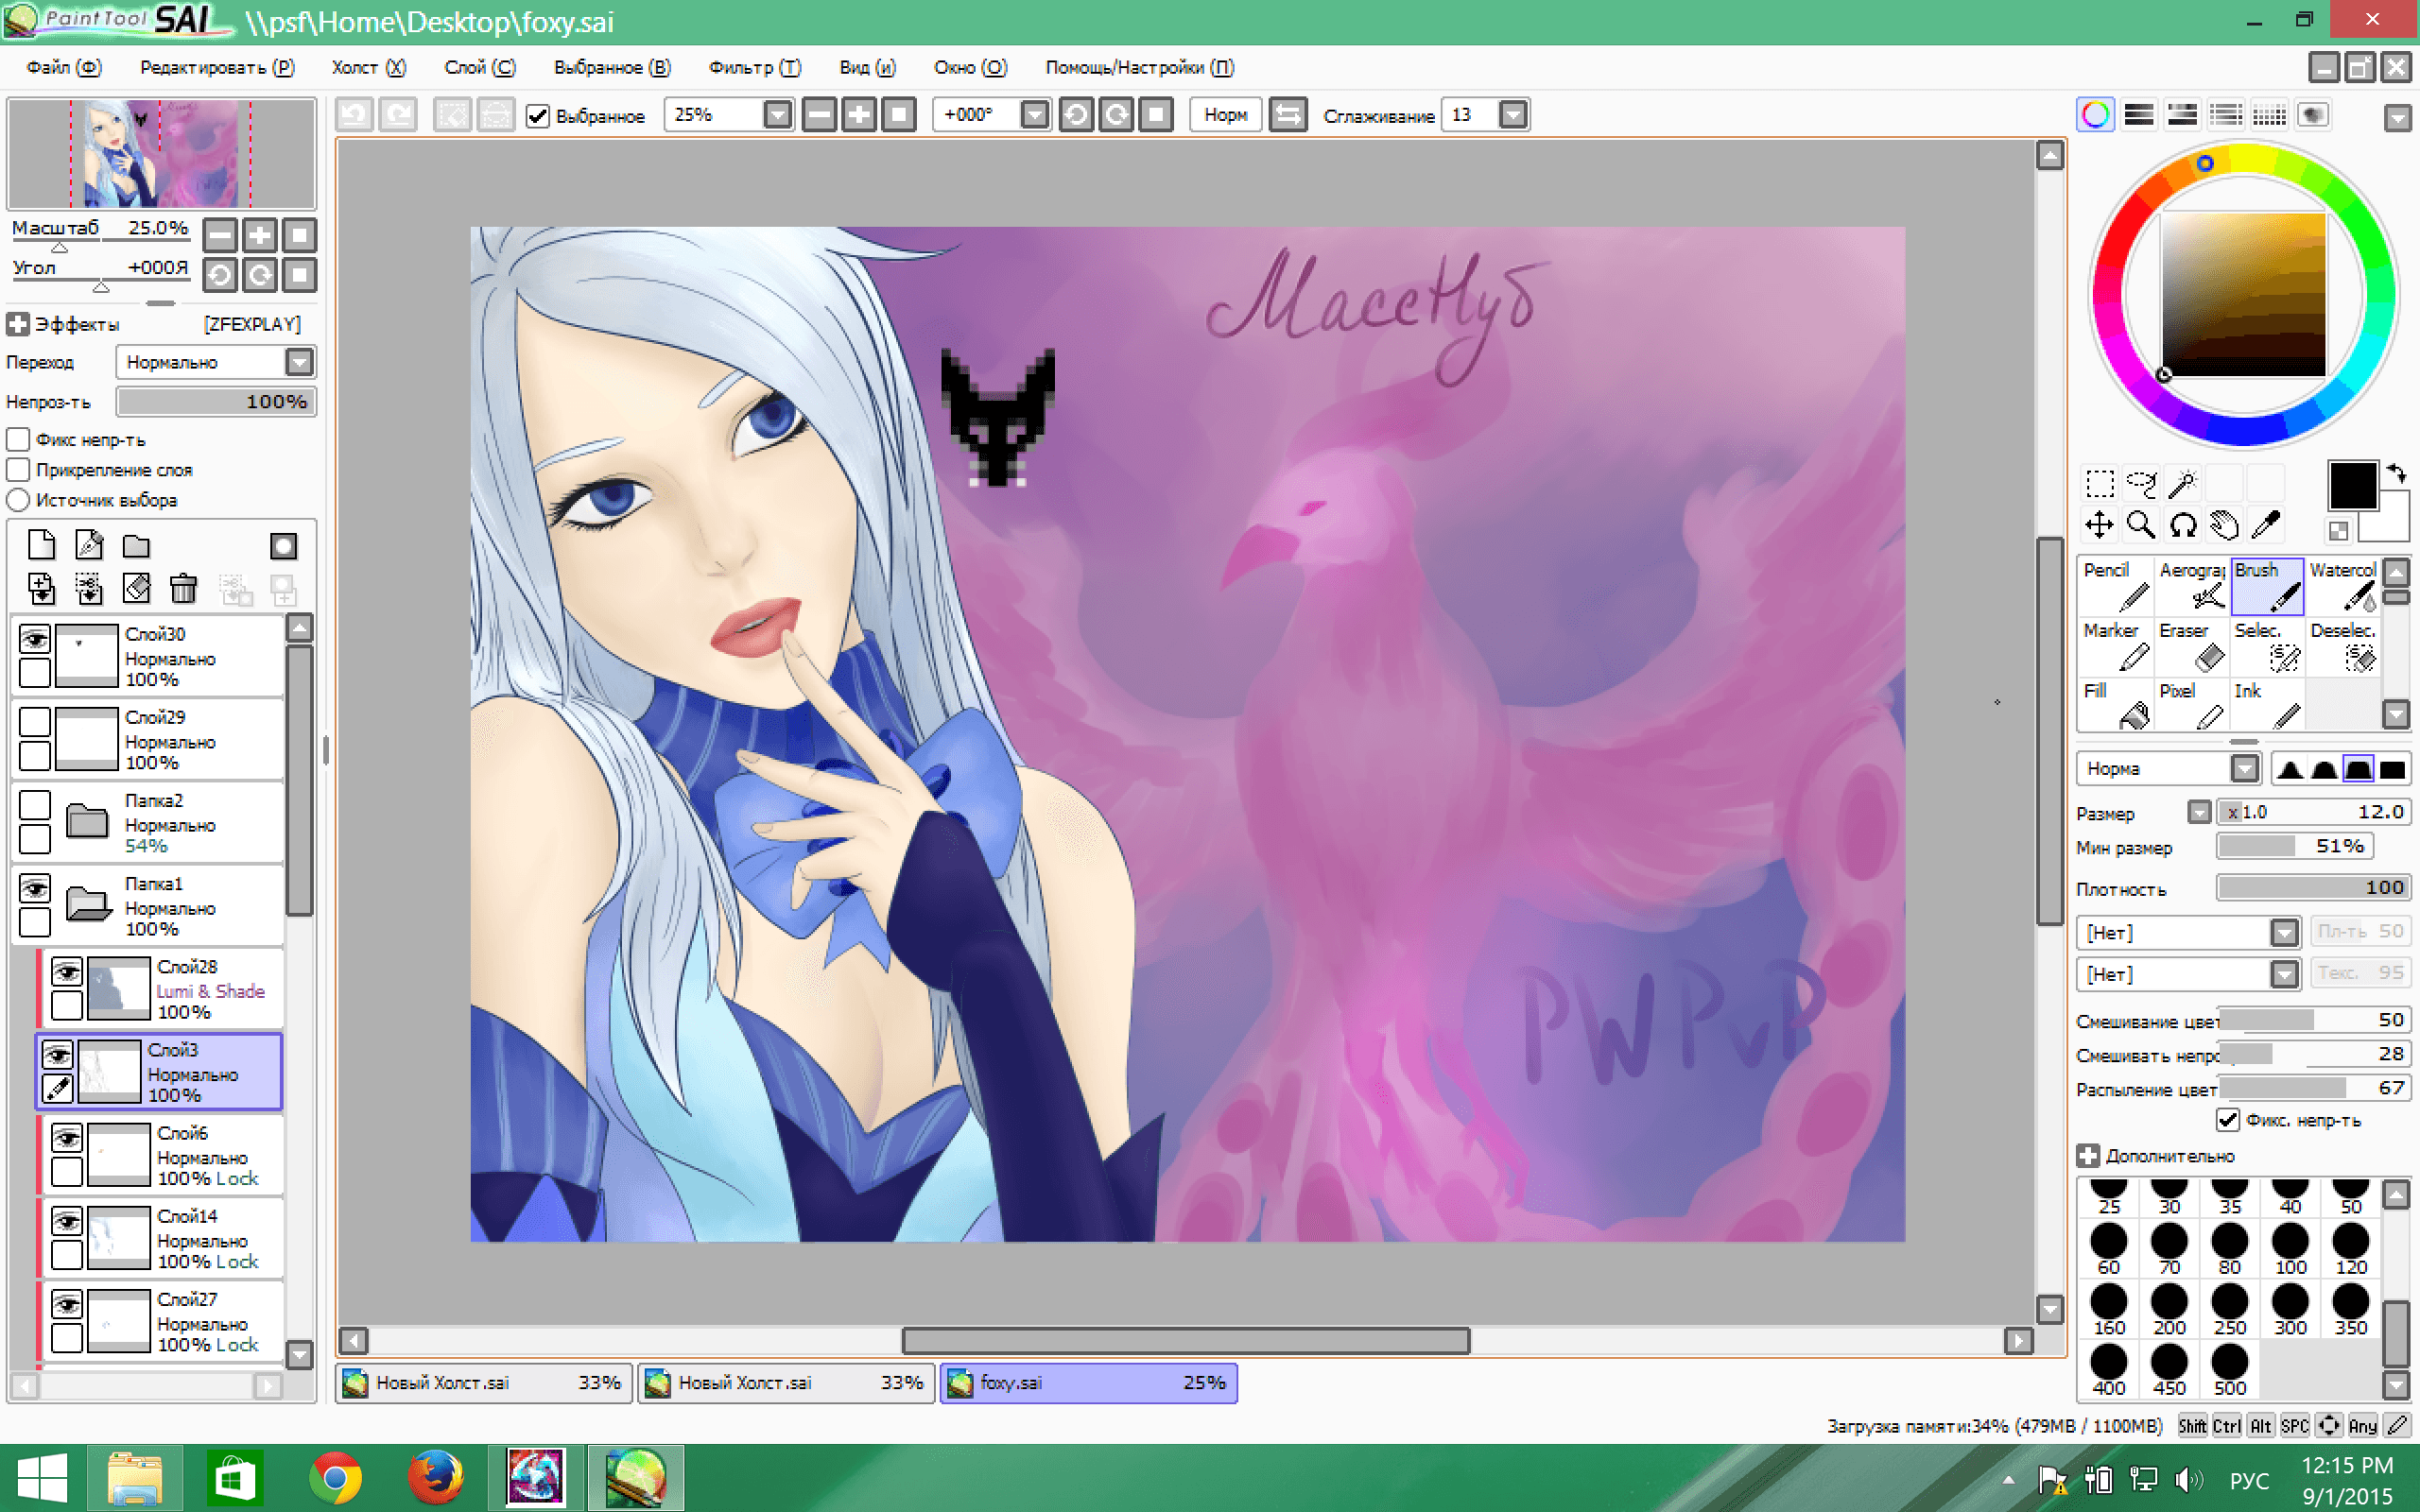Open the 25% zoom level dropdown
The width and height of the screenshot is (2420, 1512).
[x=777, y=115]
